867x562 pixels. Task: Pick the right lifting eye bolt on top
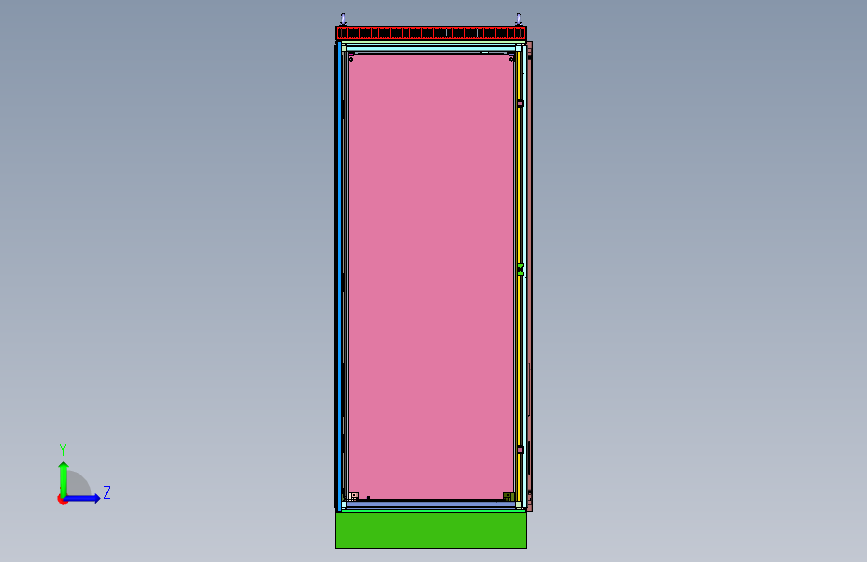(519, 19)
